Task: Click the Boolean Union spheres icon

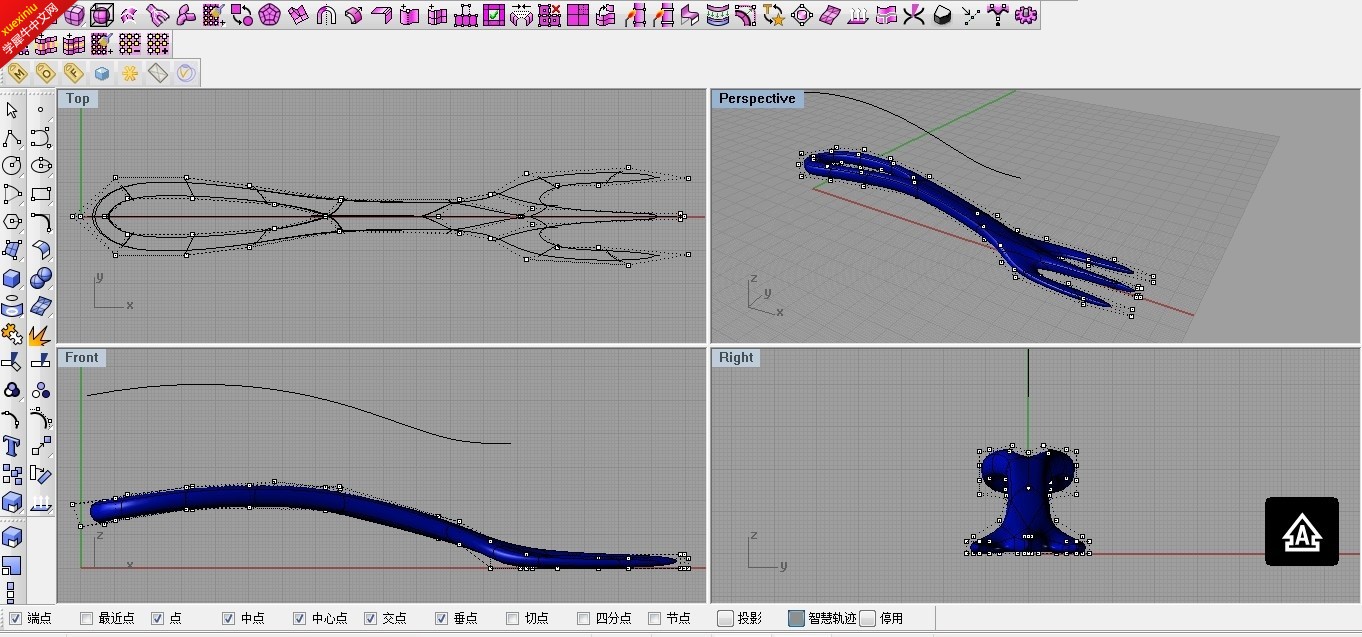Action: pyautogui.click(x=41, y=278)
